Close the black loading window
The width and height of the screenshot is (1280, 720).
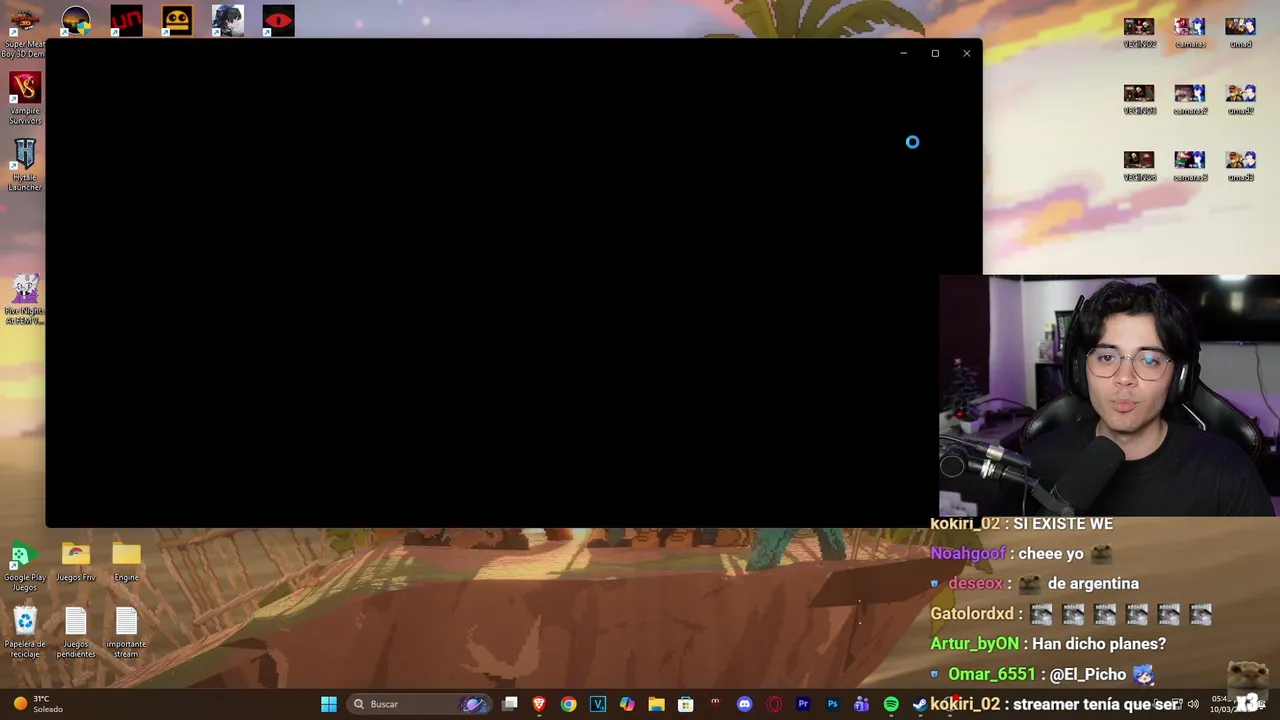click(x=967, y=53)
